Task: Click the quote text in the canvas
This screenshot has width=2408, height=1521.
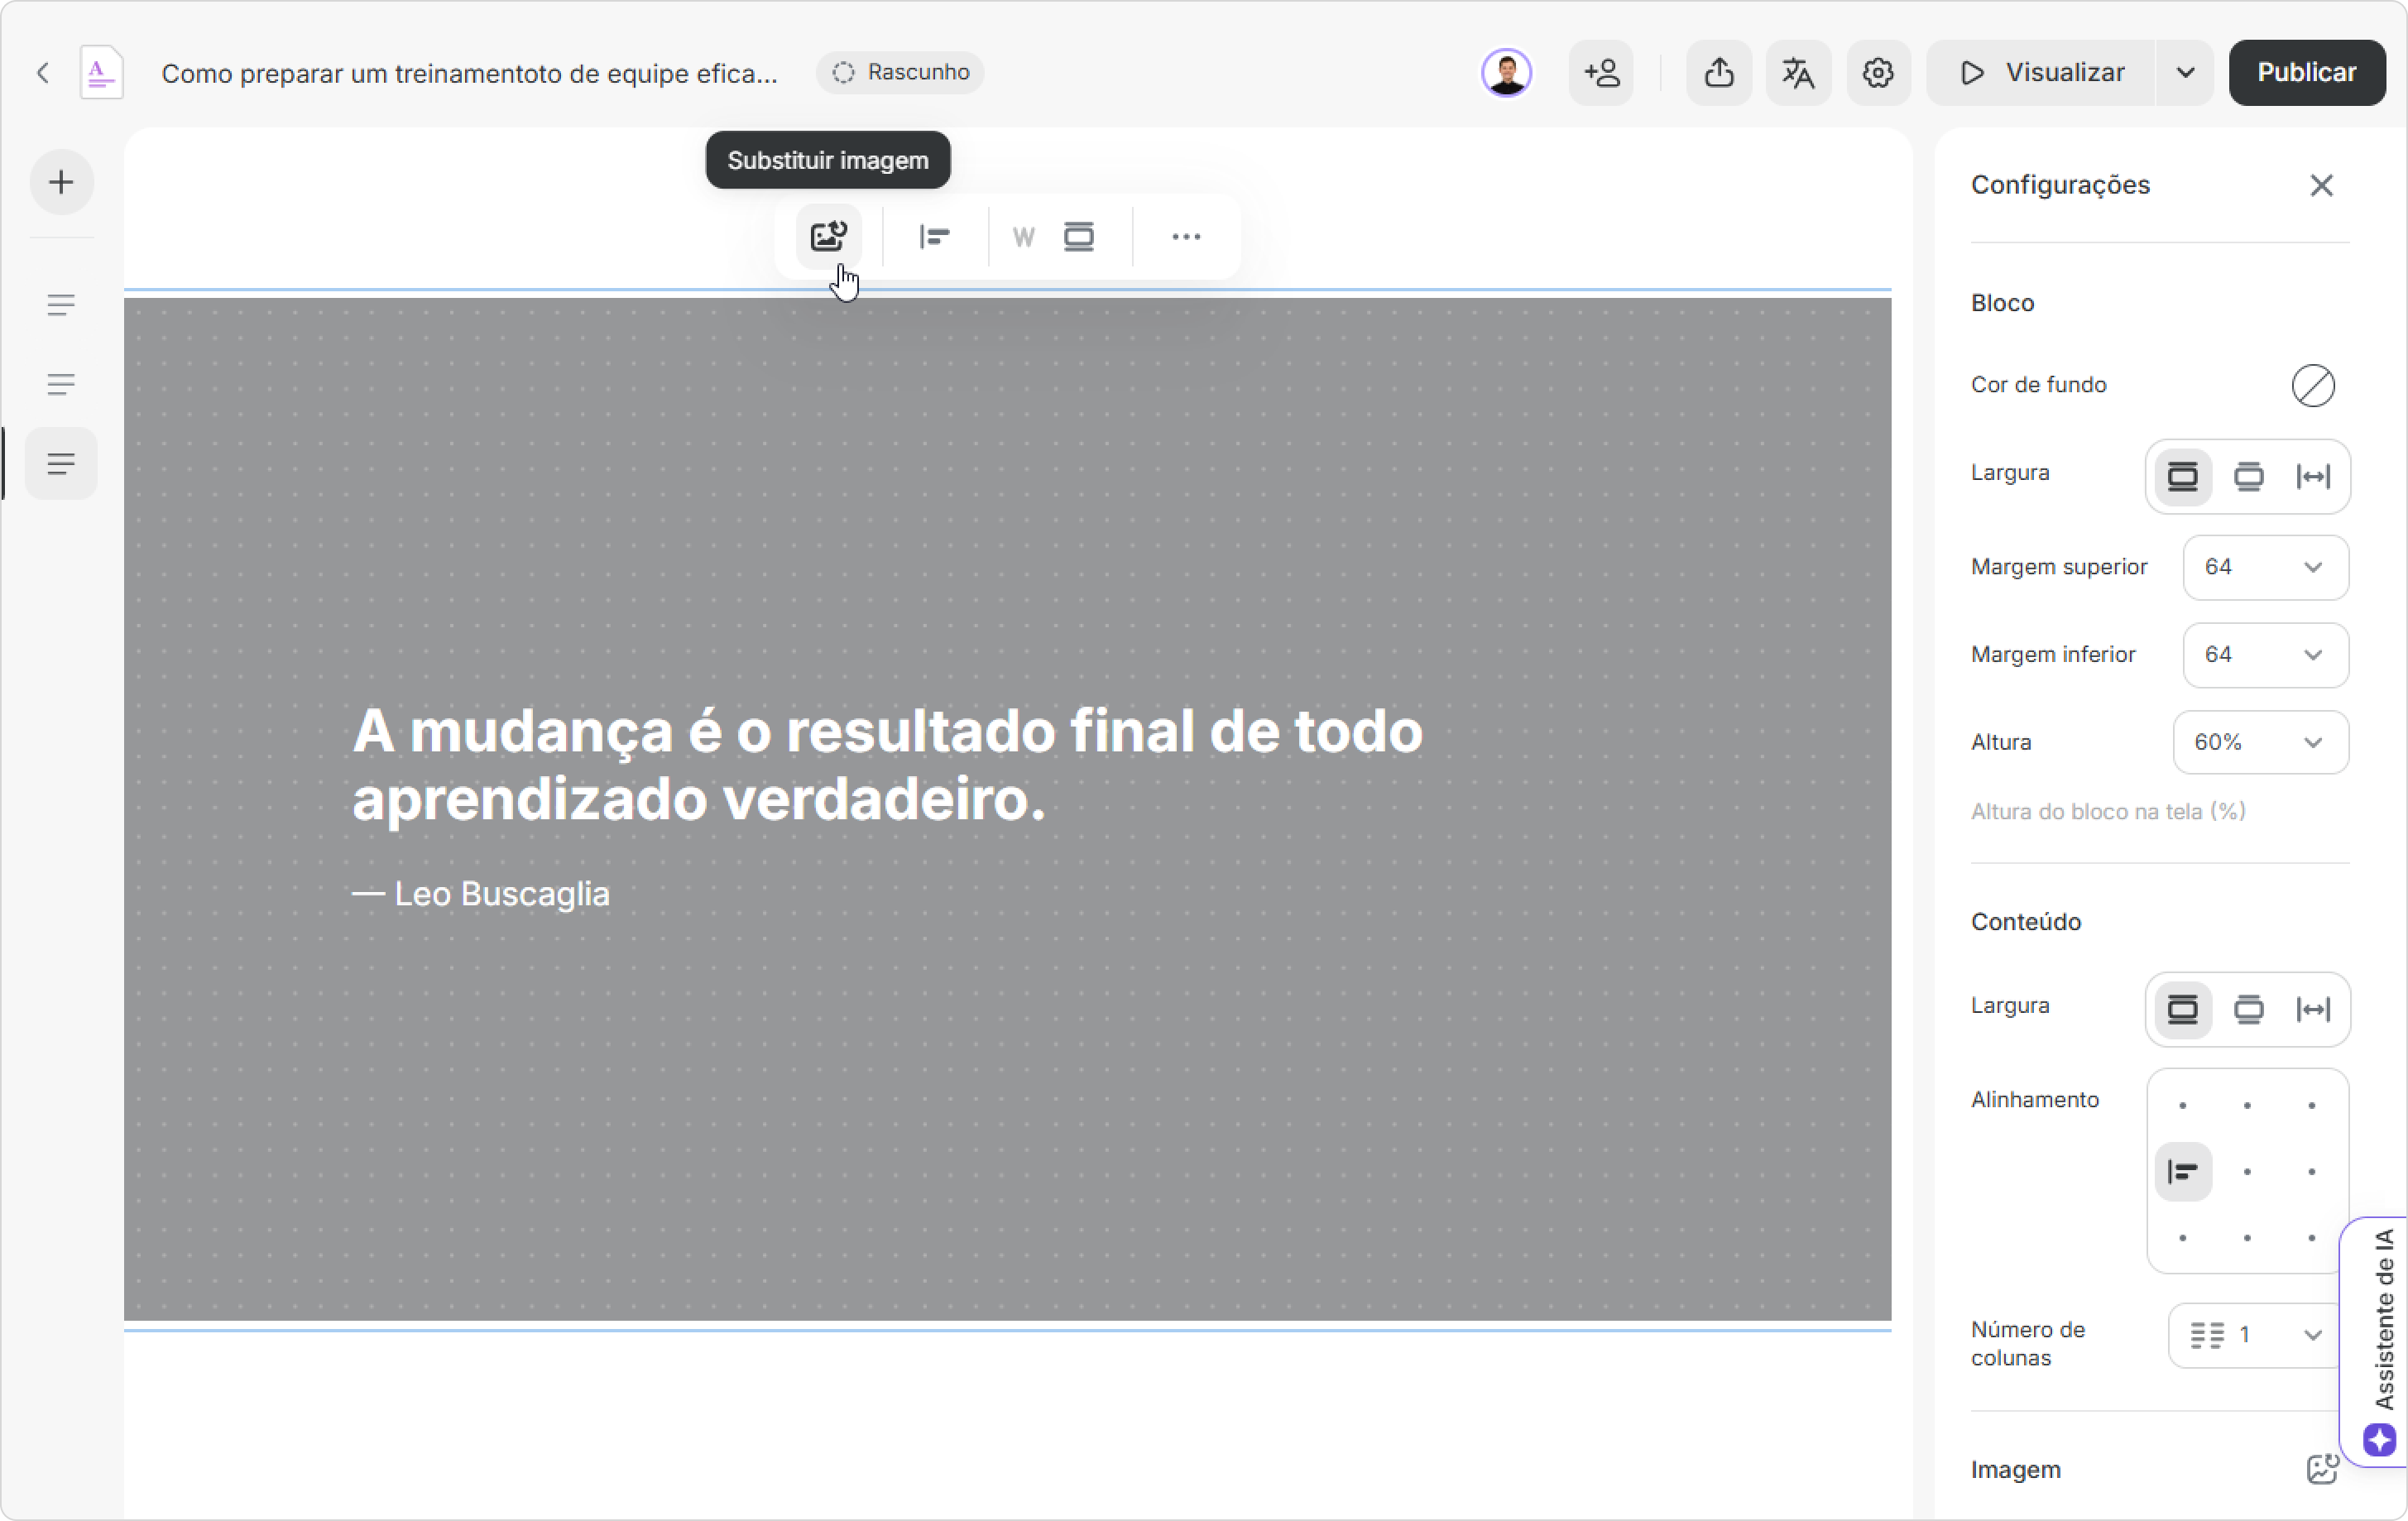Action: [887, 765]
